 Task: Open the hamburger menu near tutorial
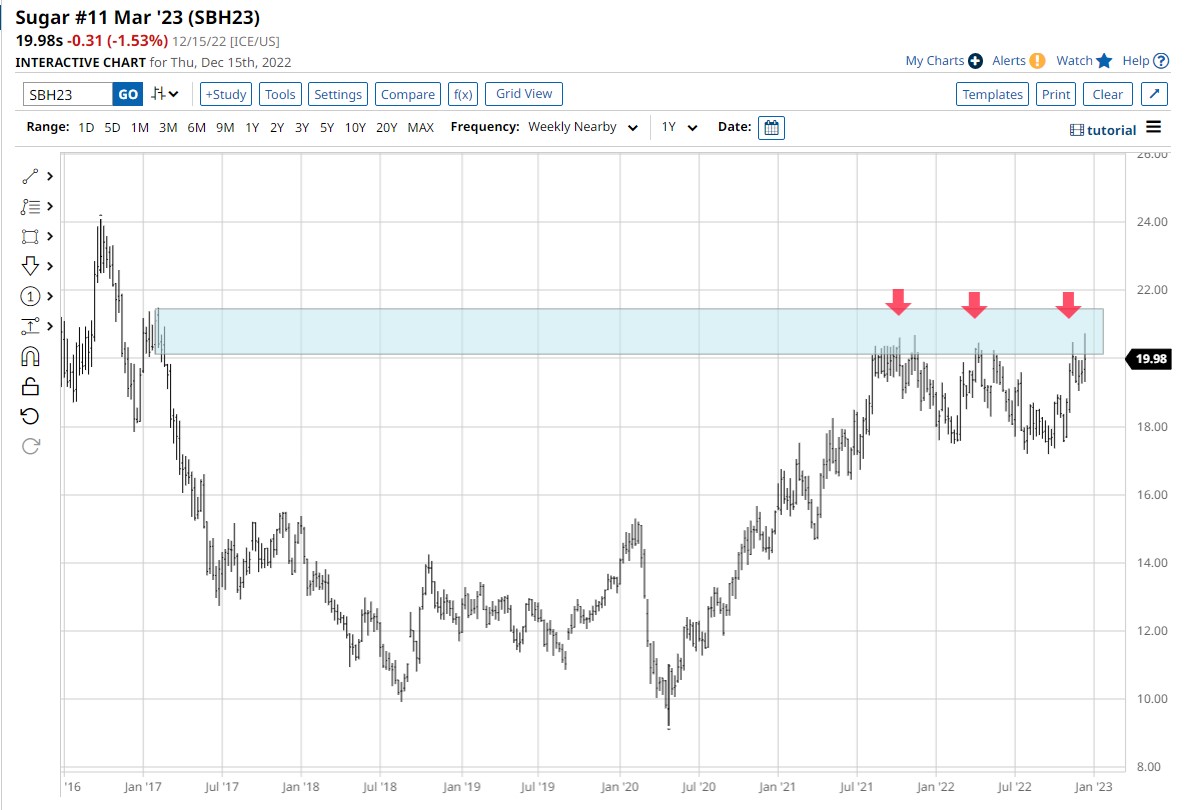1157,128
